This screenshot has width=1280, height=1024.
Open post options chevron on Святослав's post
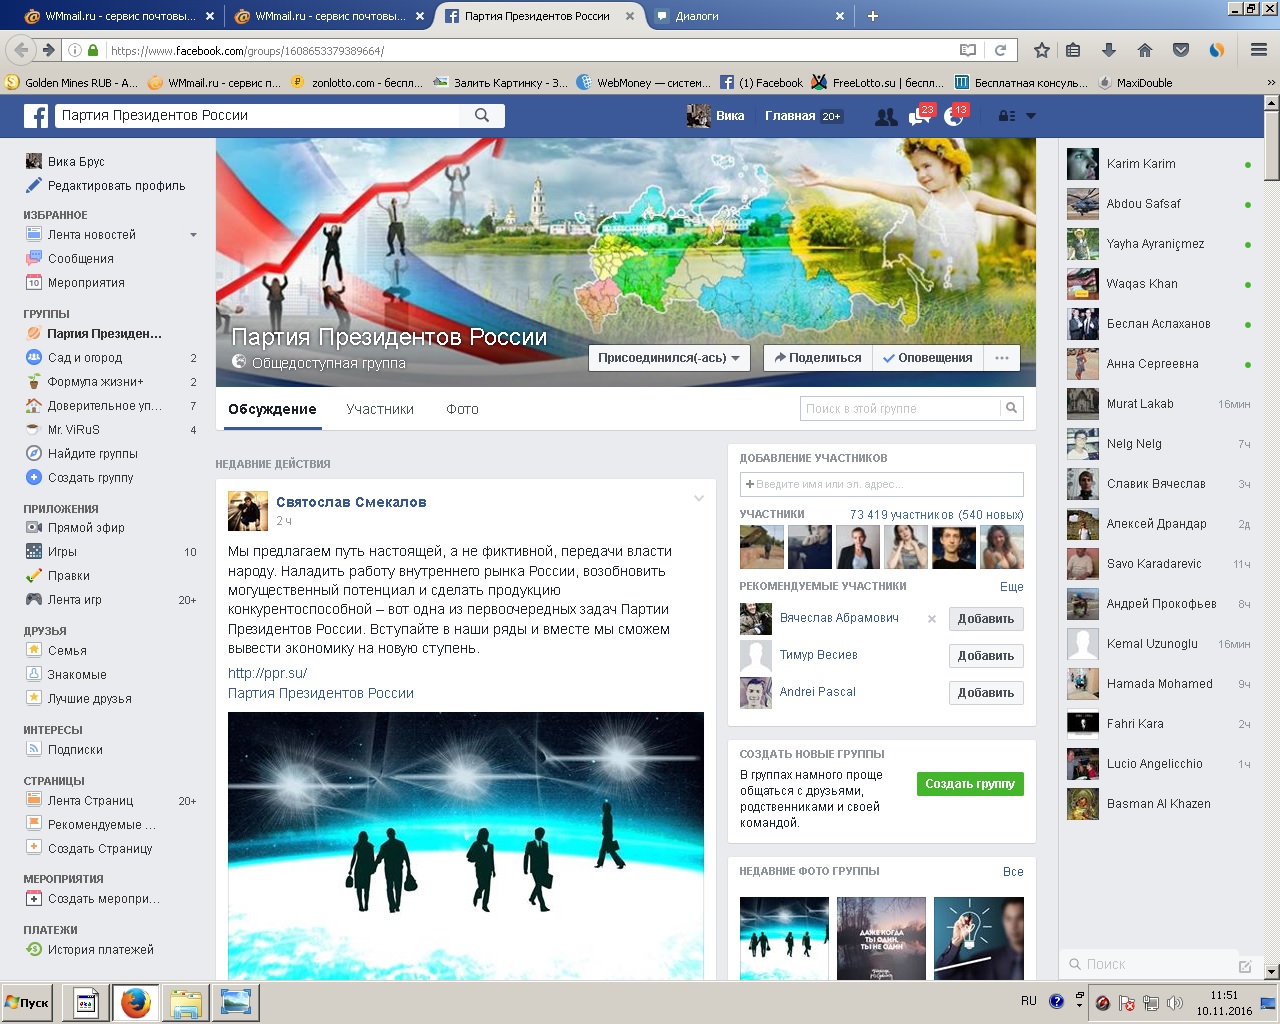(699, 498)
